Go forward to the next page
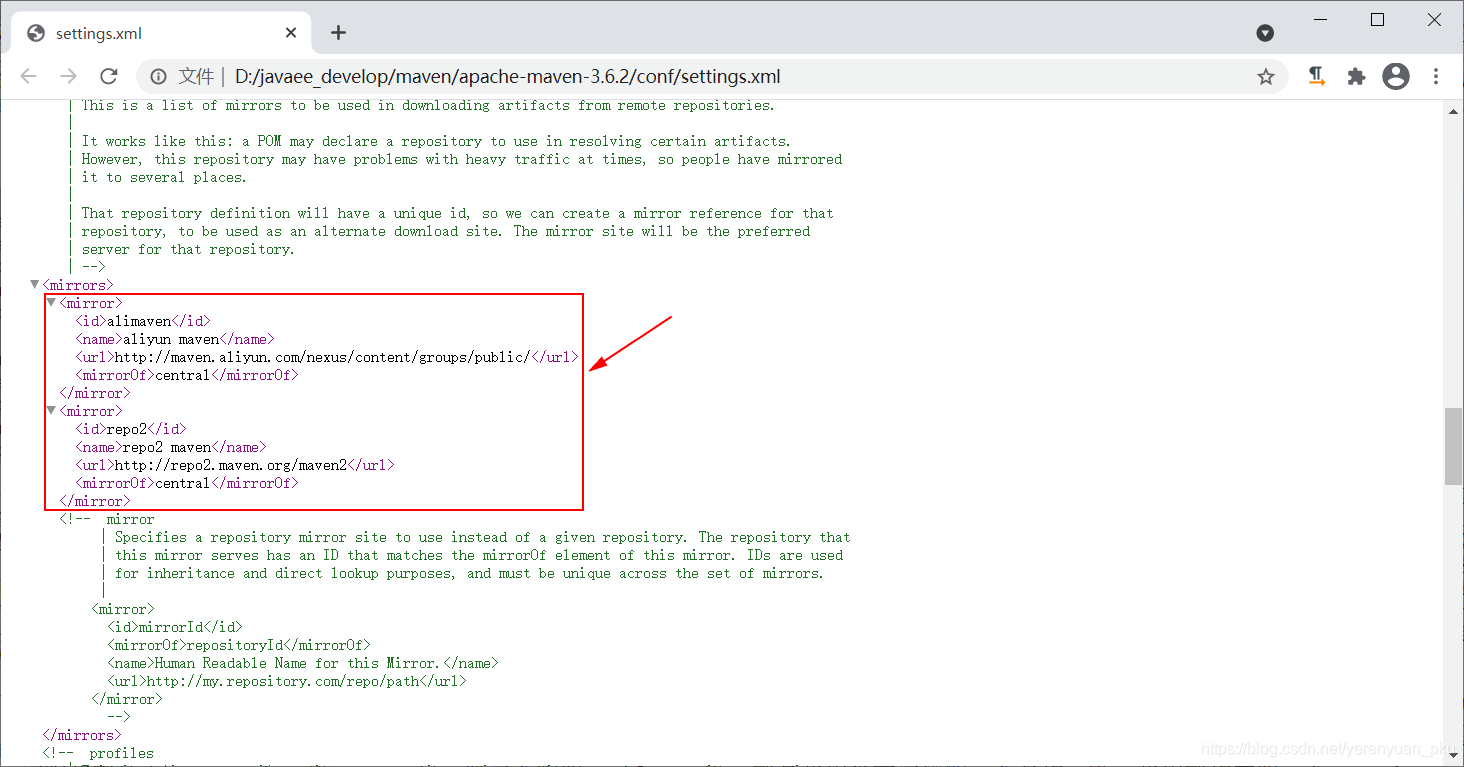 coord(68,77)
